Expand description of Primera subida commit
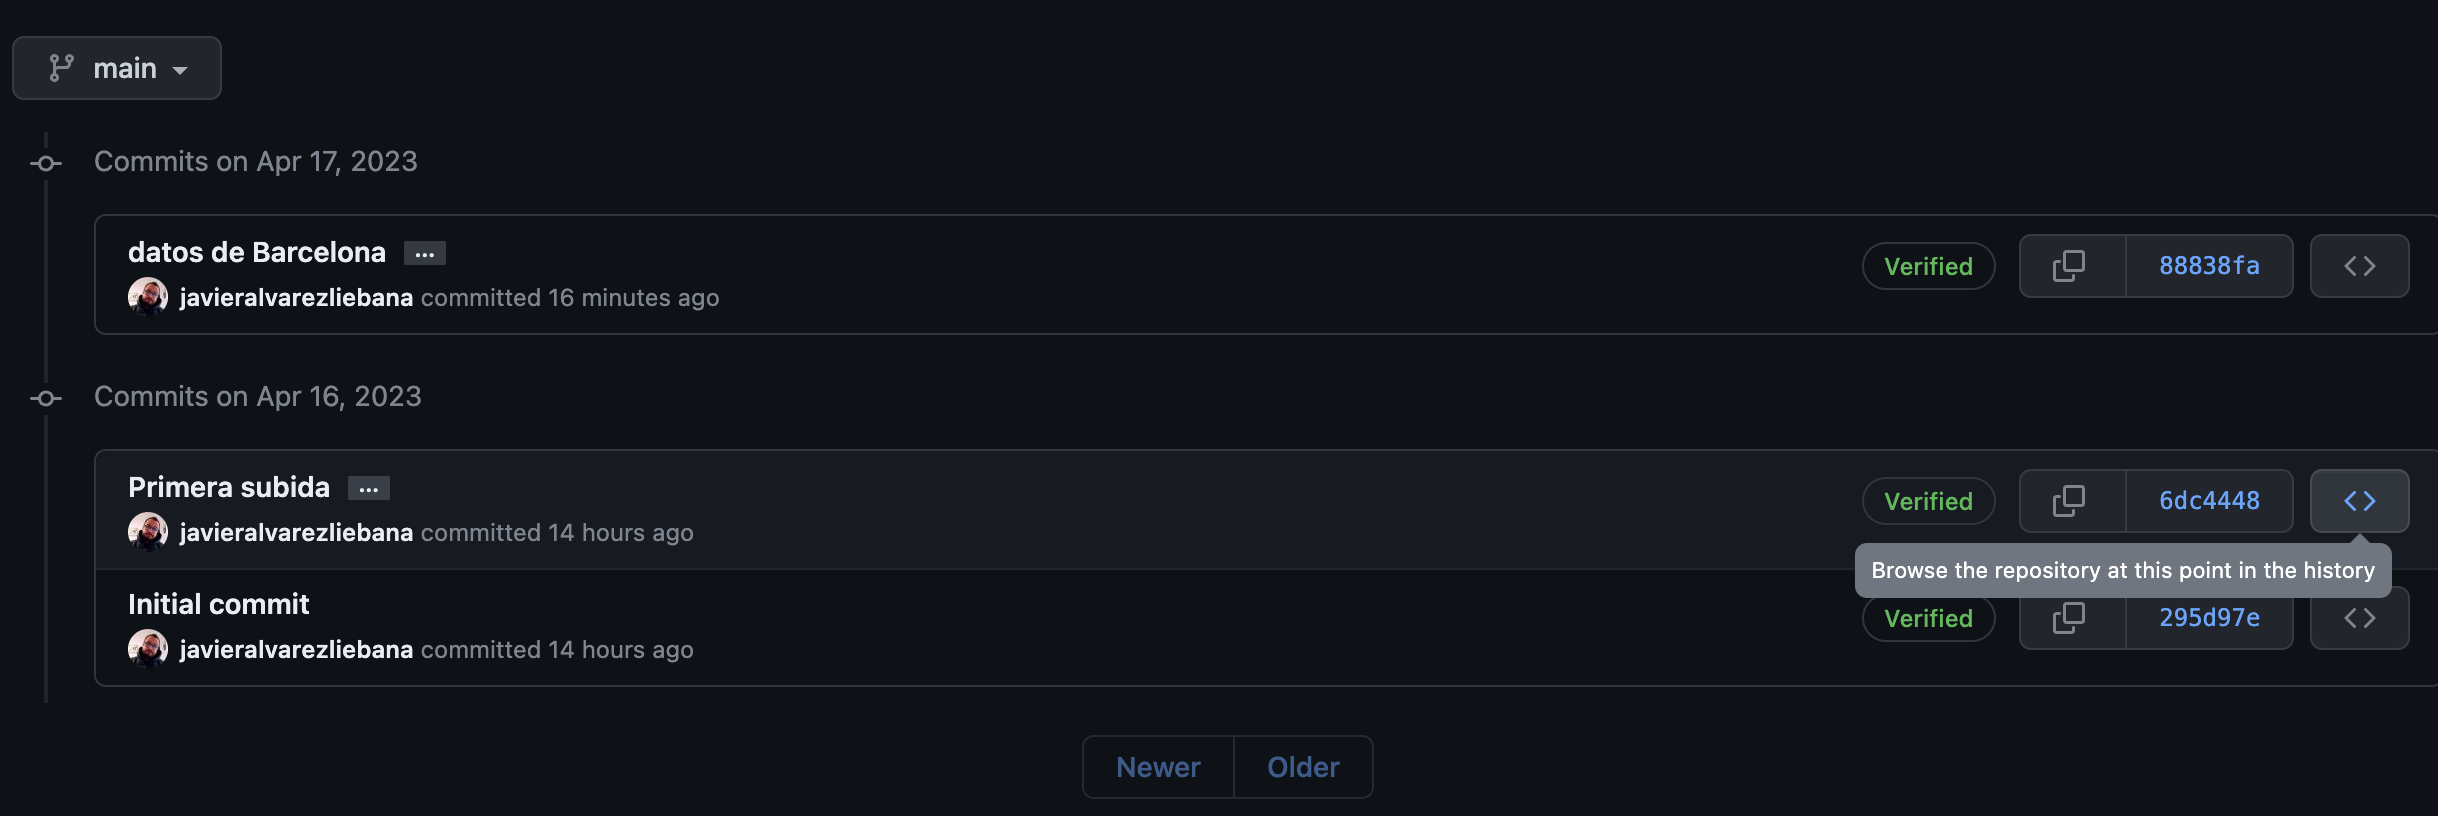2438x816 pixels. 369,489
